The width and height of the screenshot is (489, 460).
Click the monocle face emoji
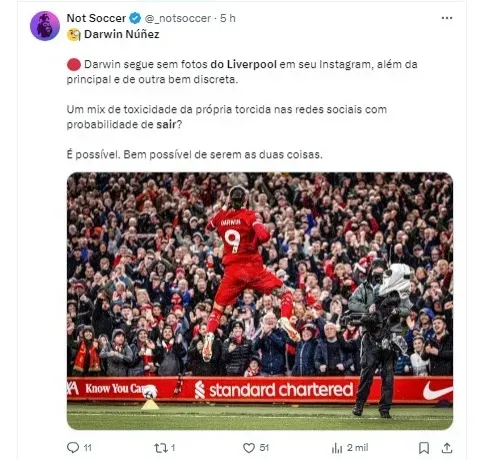click(74, 34)
